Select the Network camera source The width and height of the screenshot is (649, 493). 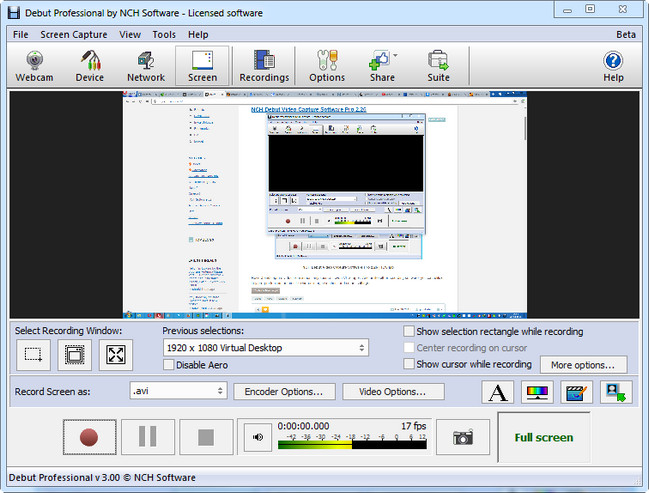pyautogui.click(x=146, y=66)
